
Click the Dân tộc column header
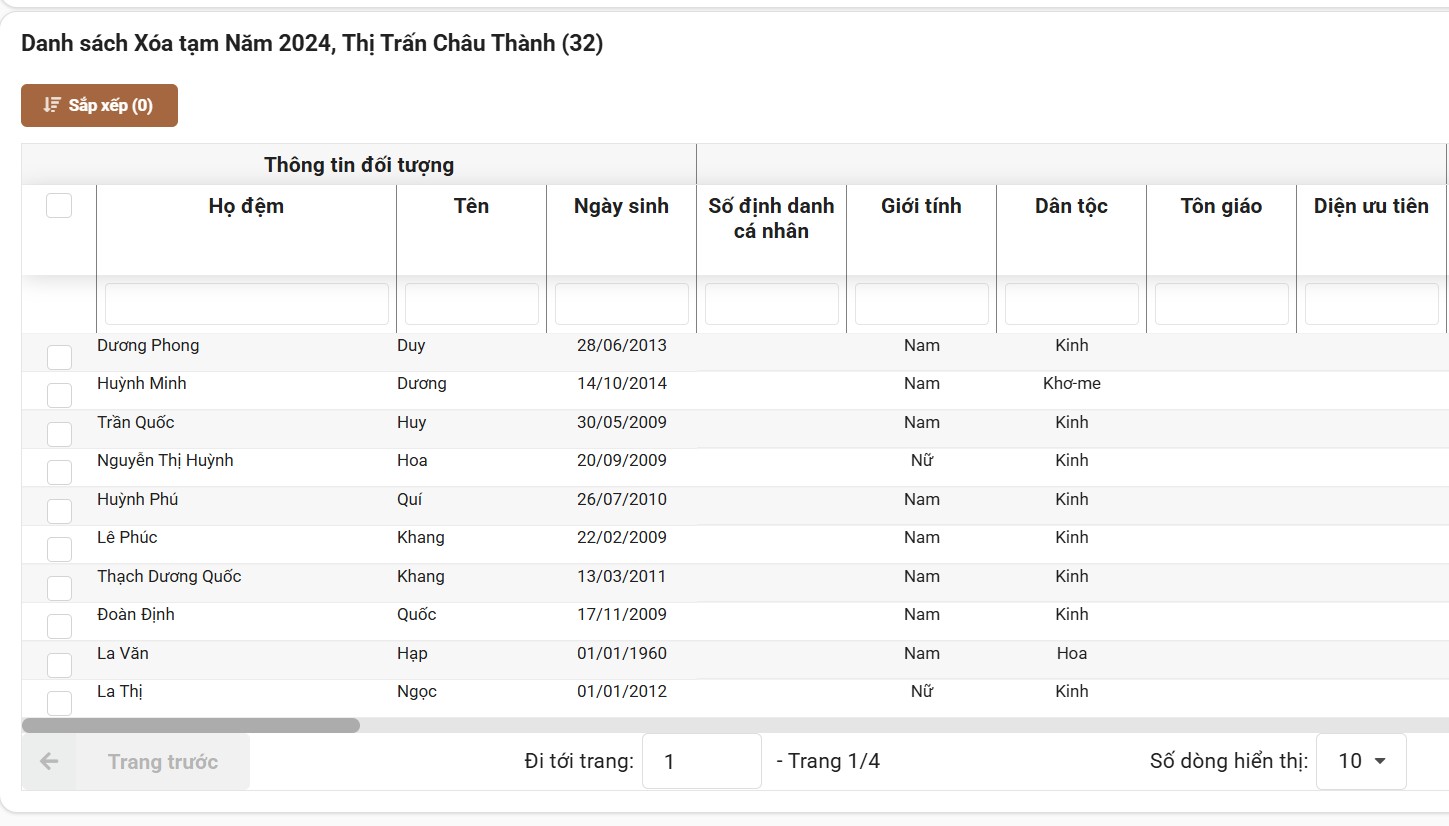(x=1071, y=206)
